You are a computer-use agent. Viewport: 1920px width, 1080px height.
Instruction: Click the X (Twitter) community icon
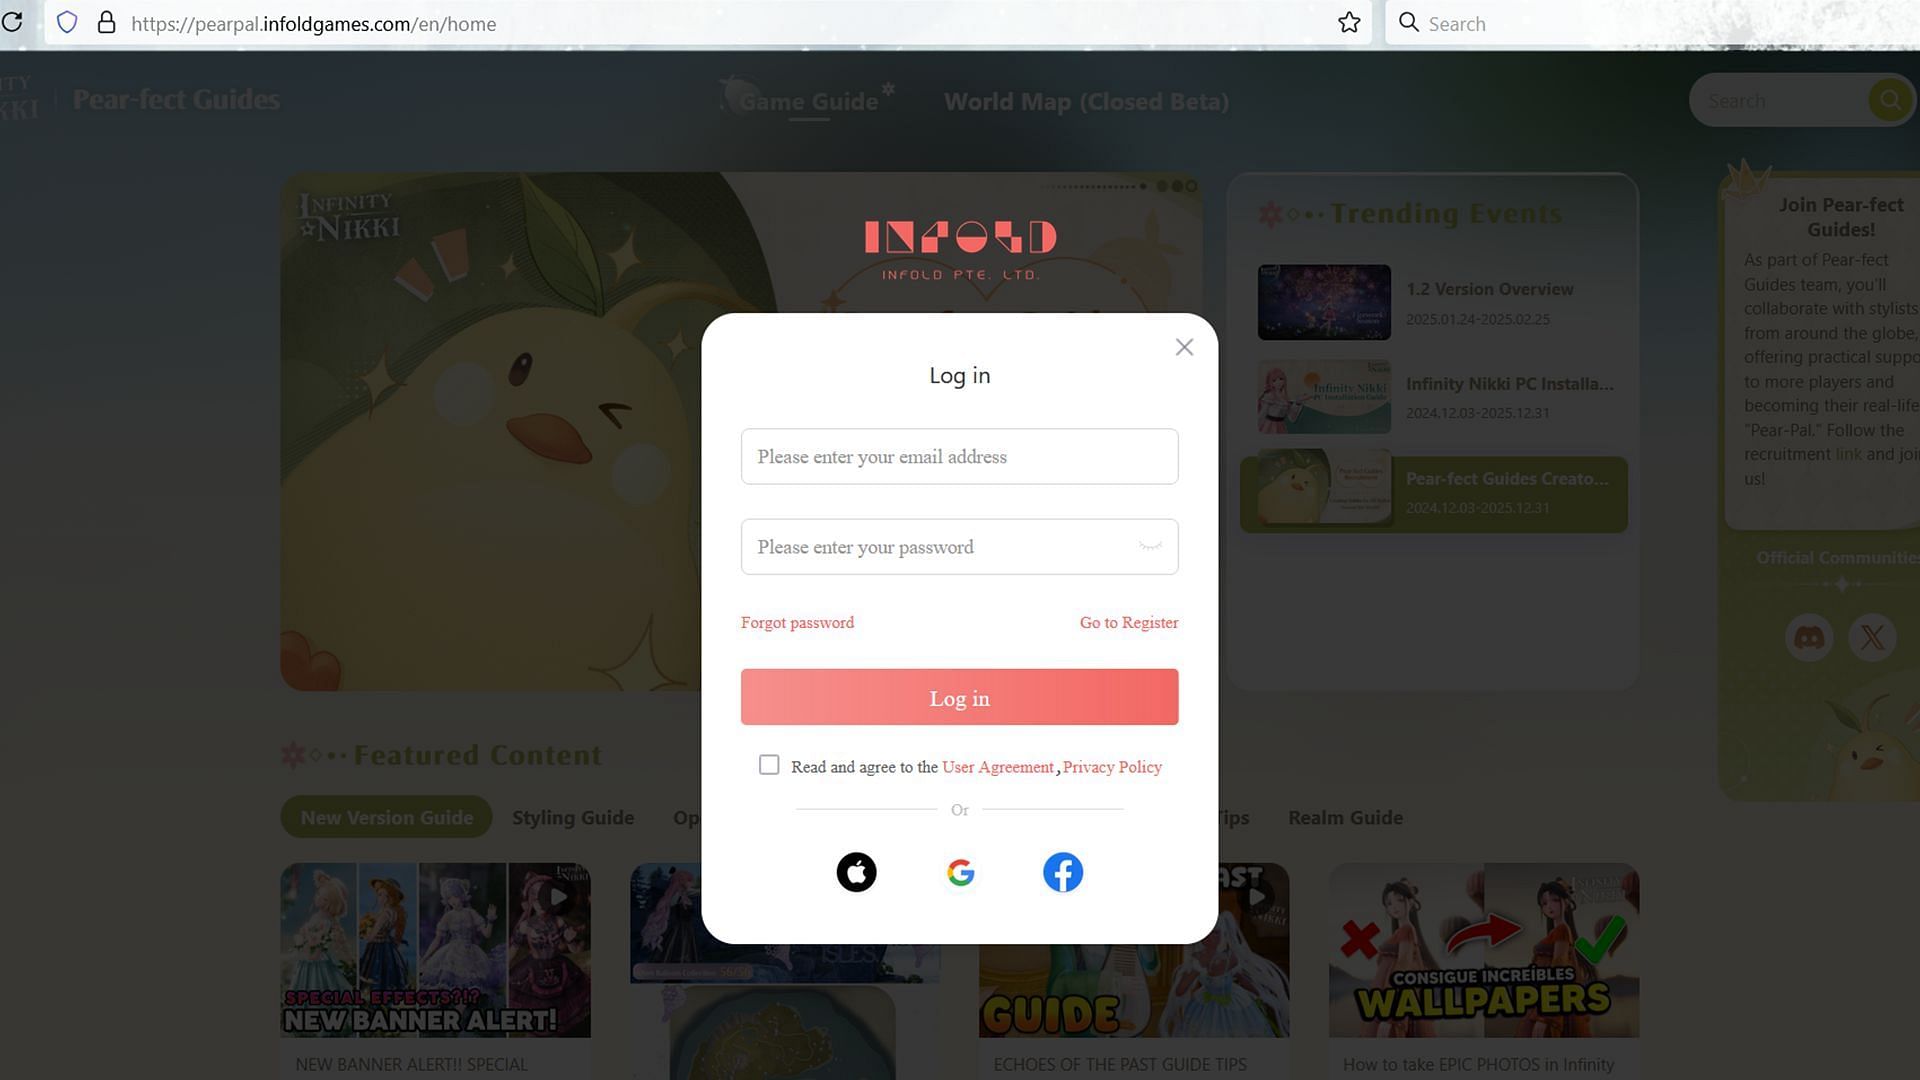[x=1873, y=637]
